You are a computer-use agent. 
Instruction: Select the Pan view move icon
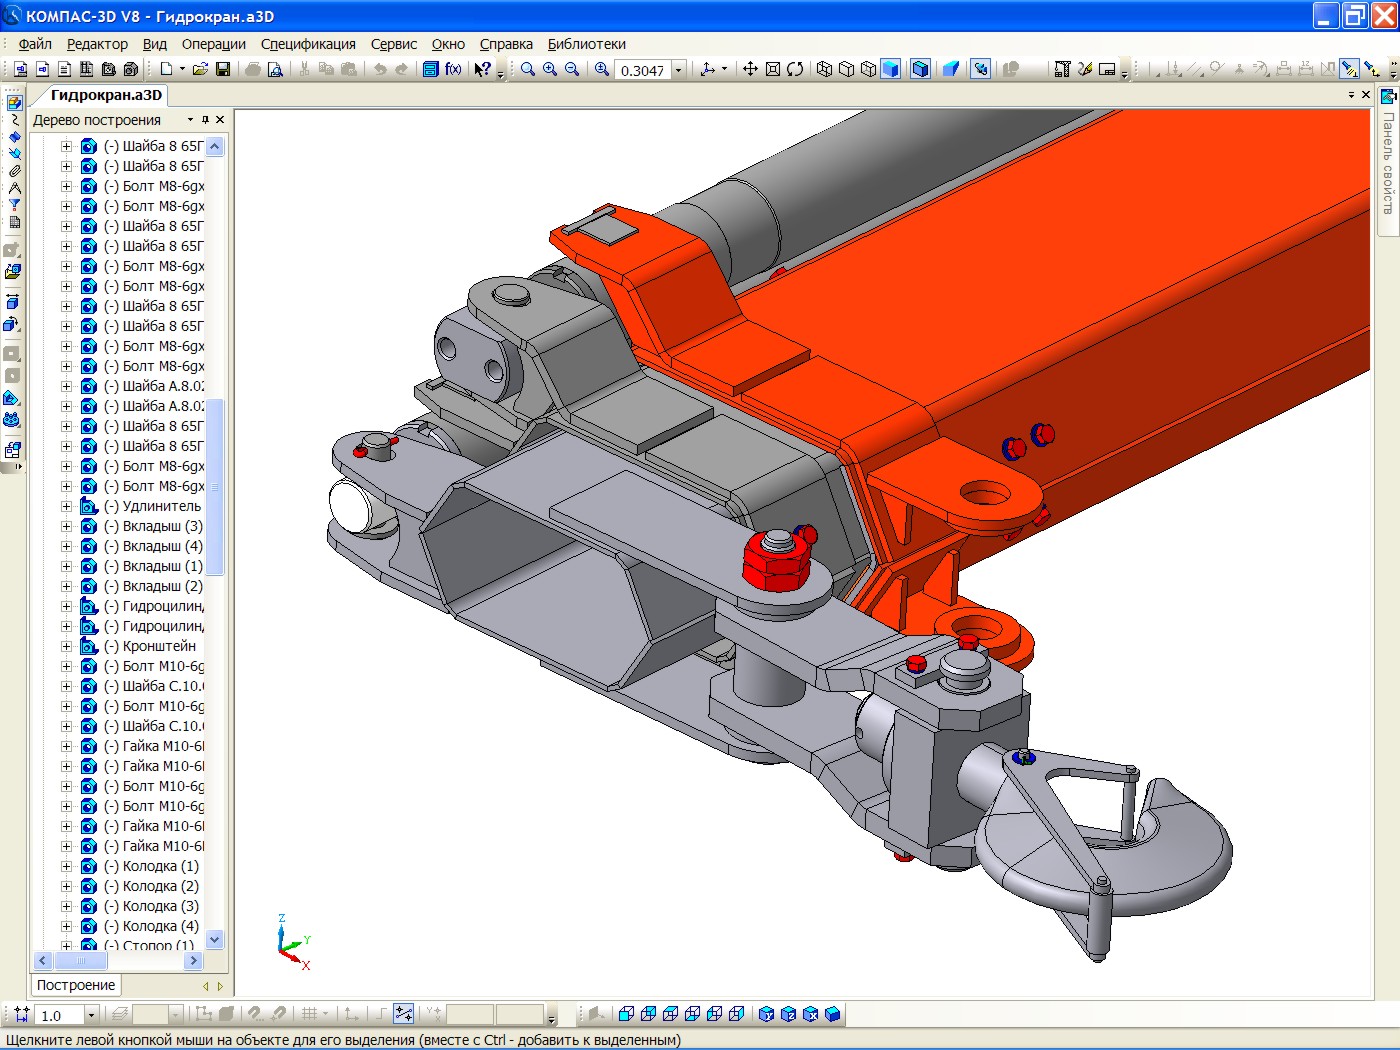point(750,69)
